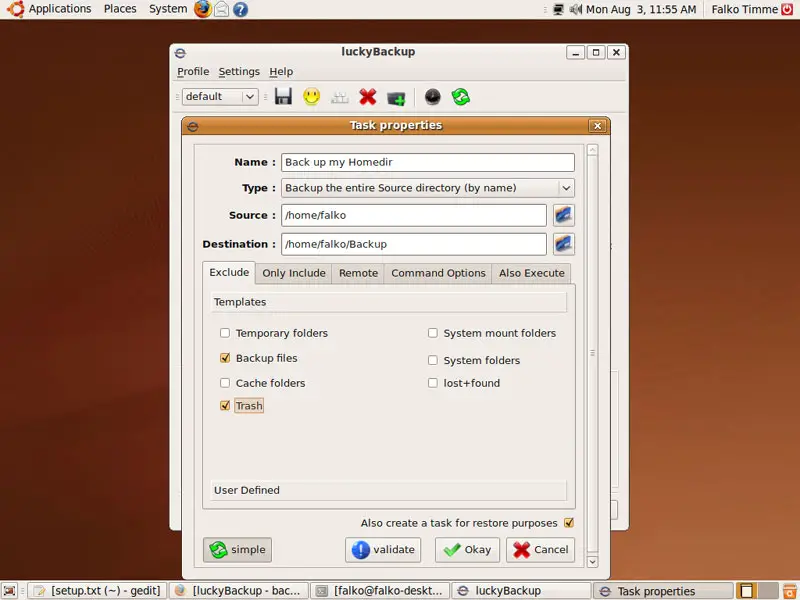Click the greyed-out toolbar icon beside the smiley

tap(339, 97)
